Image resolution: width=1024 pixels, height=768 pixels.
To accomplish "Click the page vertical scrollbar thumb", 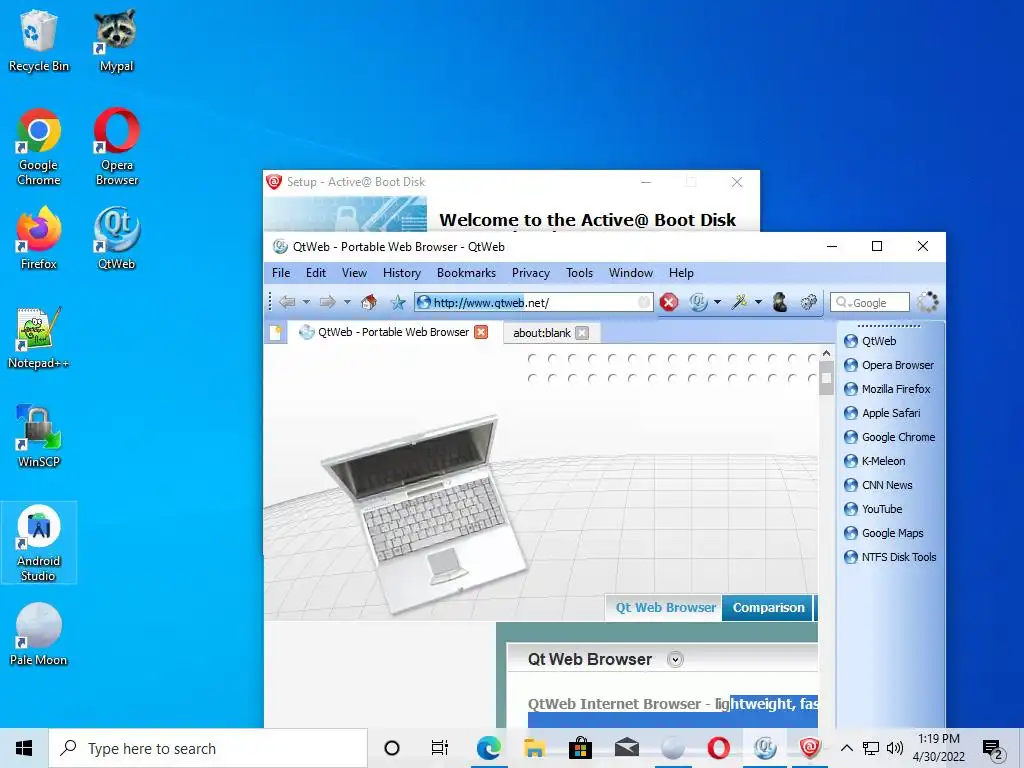I will pos(826,379).
